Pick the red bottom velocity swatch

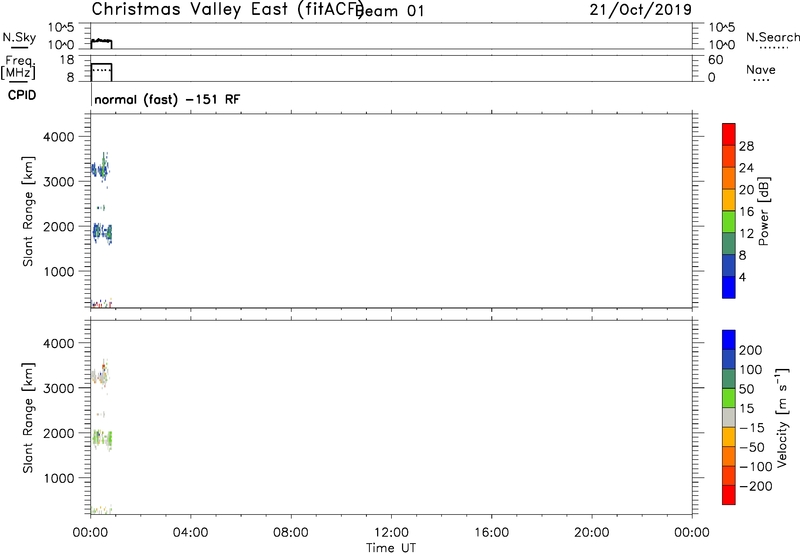(729, 495)
